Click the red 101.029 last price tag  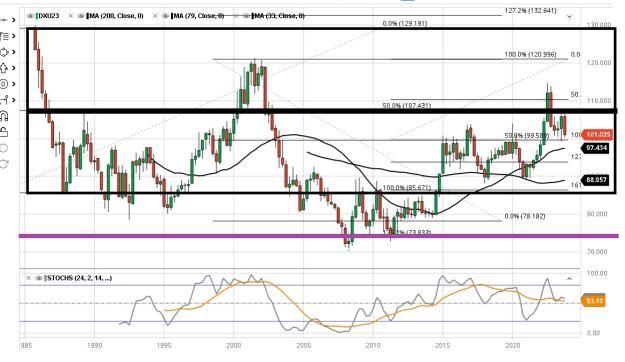[x=597, y=135]
